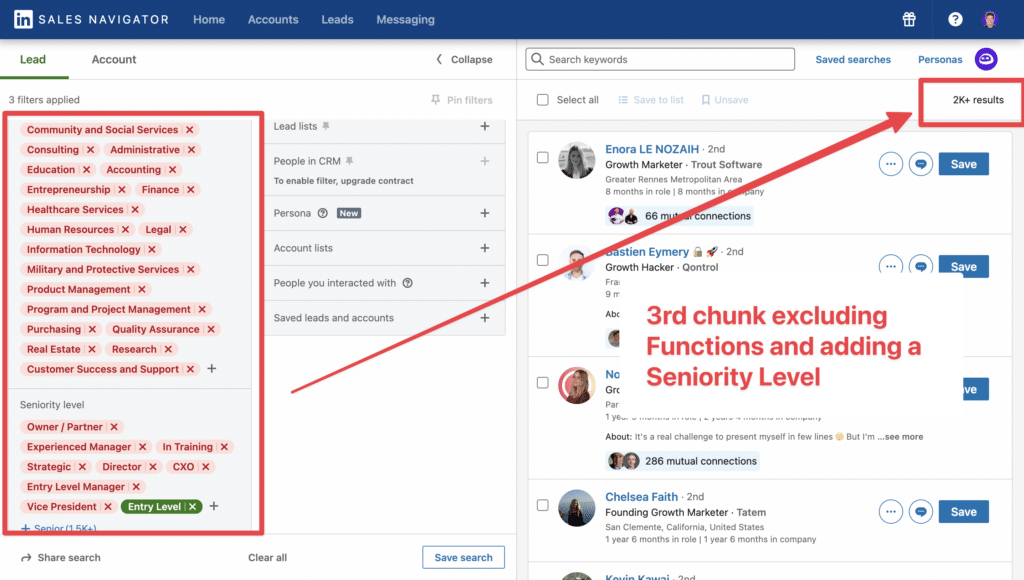Remove the Consulting function filter
Screen dimensions: 1024x580
point(91,150)
